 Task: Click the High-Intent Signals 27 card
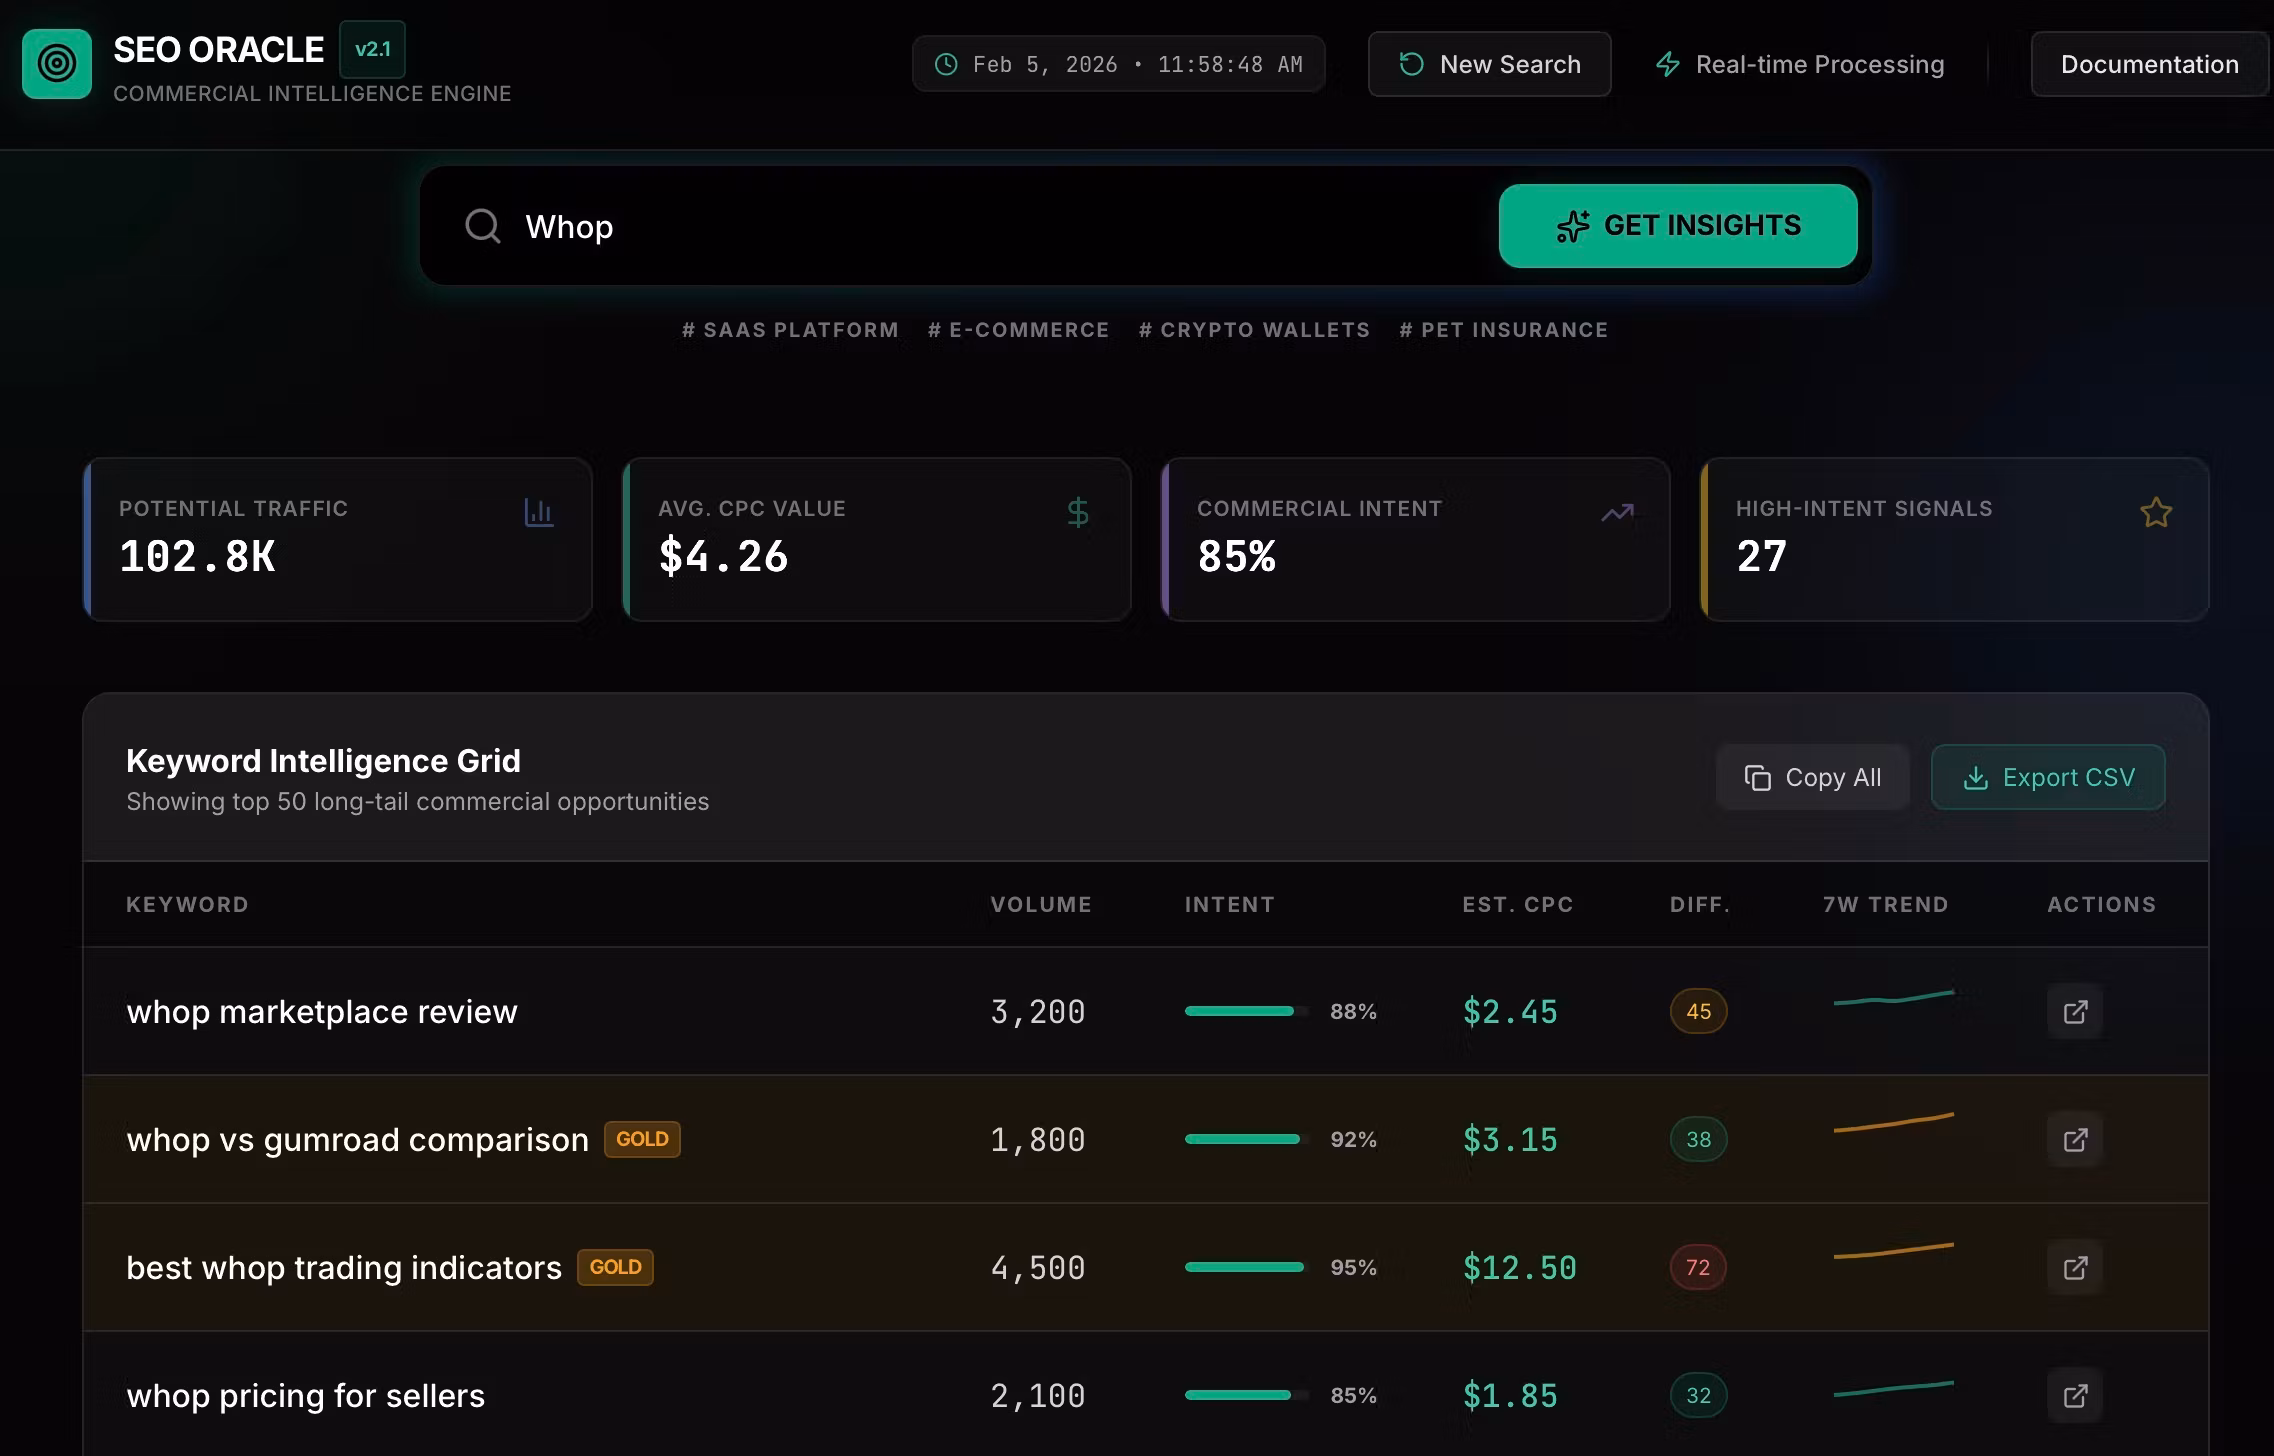tap(1955, 540)
